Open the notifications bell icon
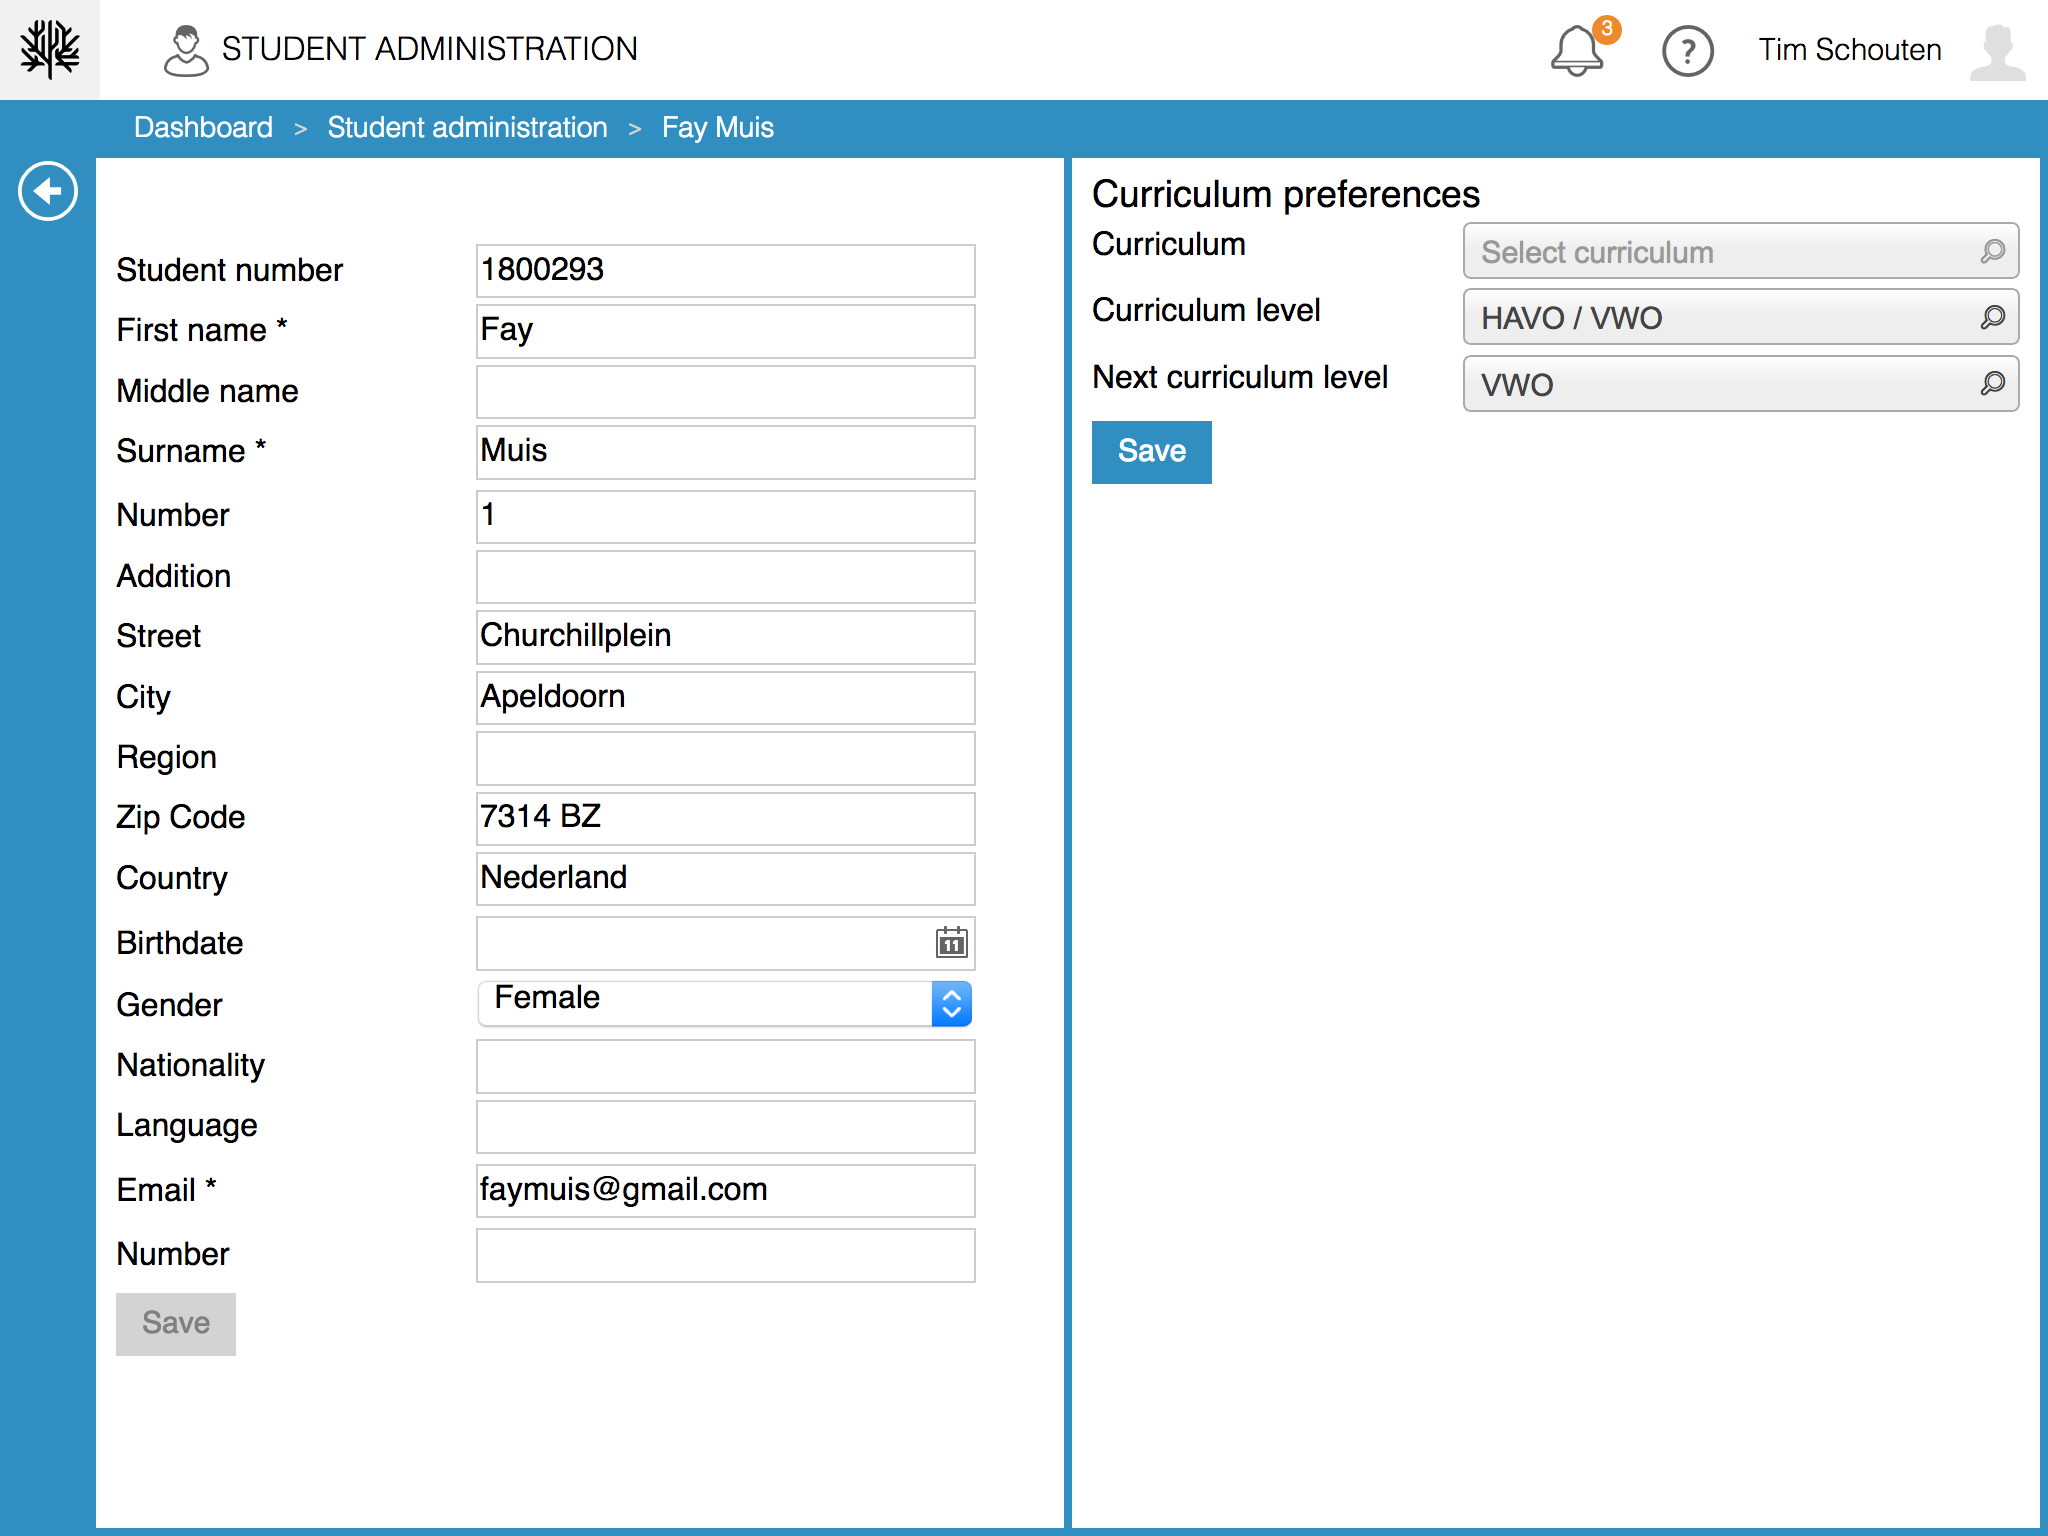Viewport: 2048px width, 1536px height. click(1577, 51)
